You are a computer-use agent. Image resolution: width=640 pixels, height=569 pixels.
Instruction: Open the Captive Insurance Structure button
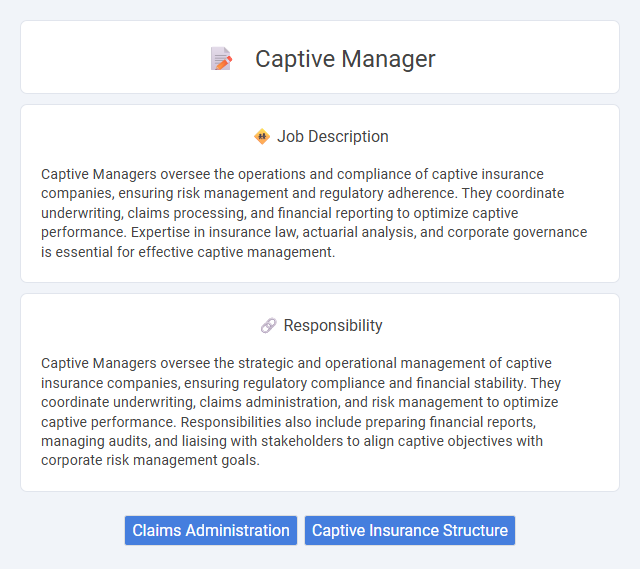point(410,530)
